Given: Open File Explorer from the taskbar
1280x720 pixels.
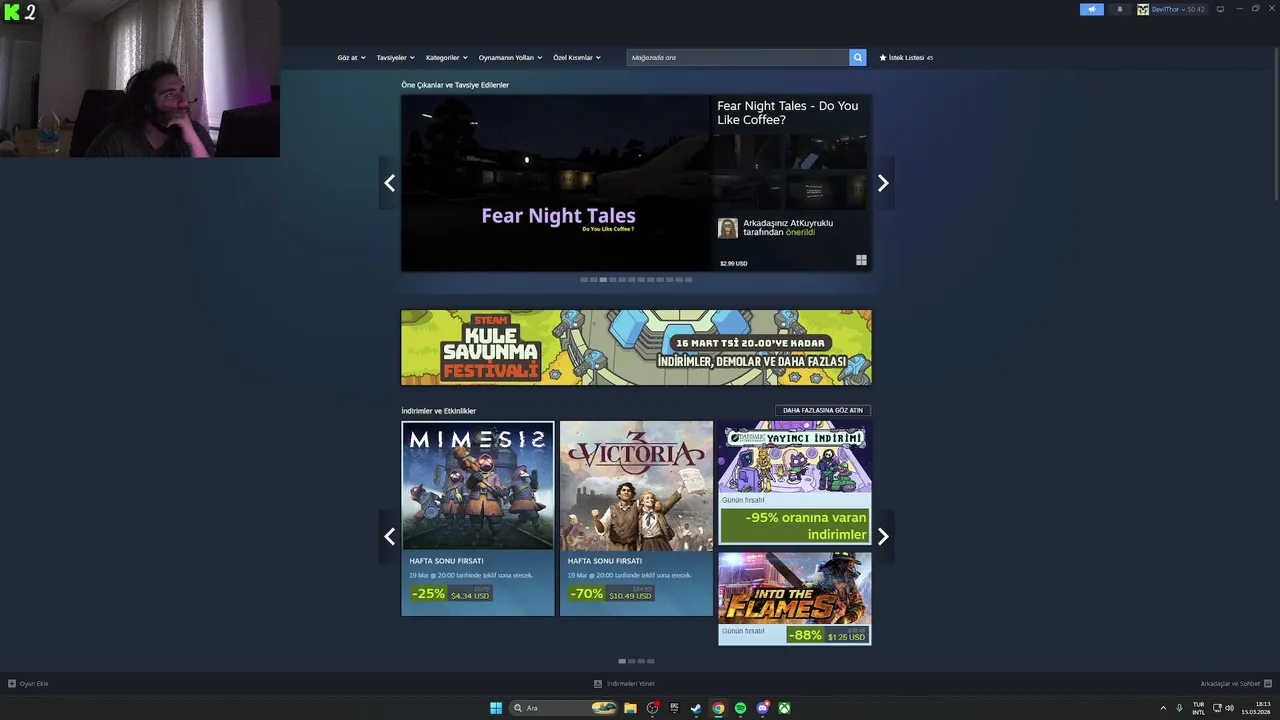Looking at the screenshot, I should pos(630,708).
